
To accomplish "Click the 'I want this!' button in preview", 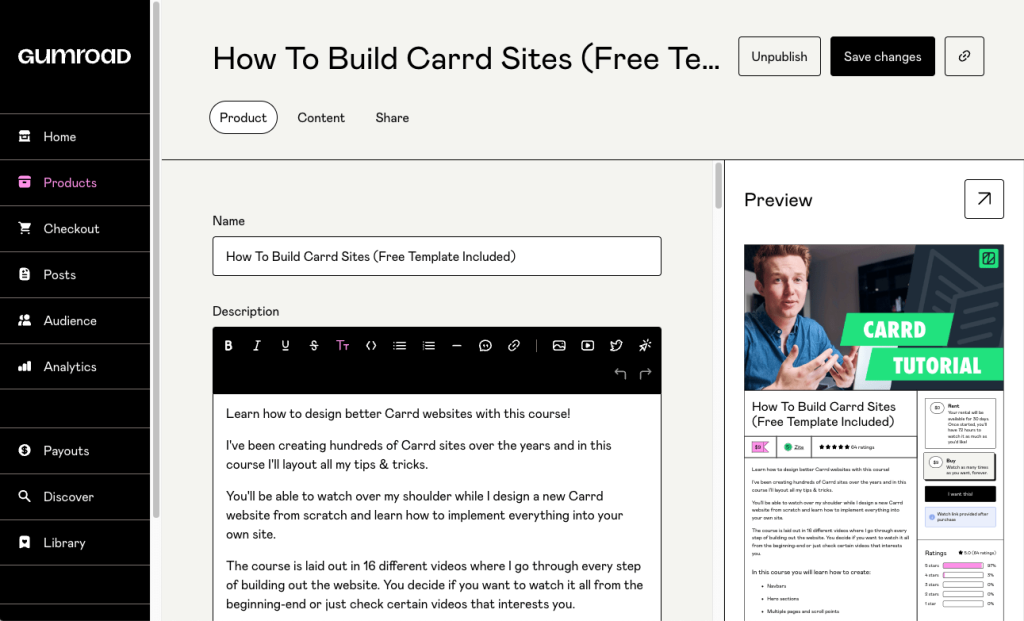I will coord(960,494).
